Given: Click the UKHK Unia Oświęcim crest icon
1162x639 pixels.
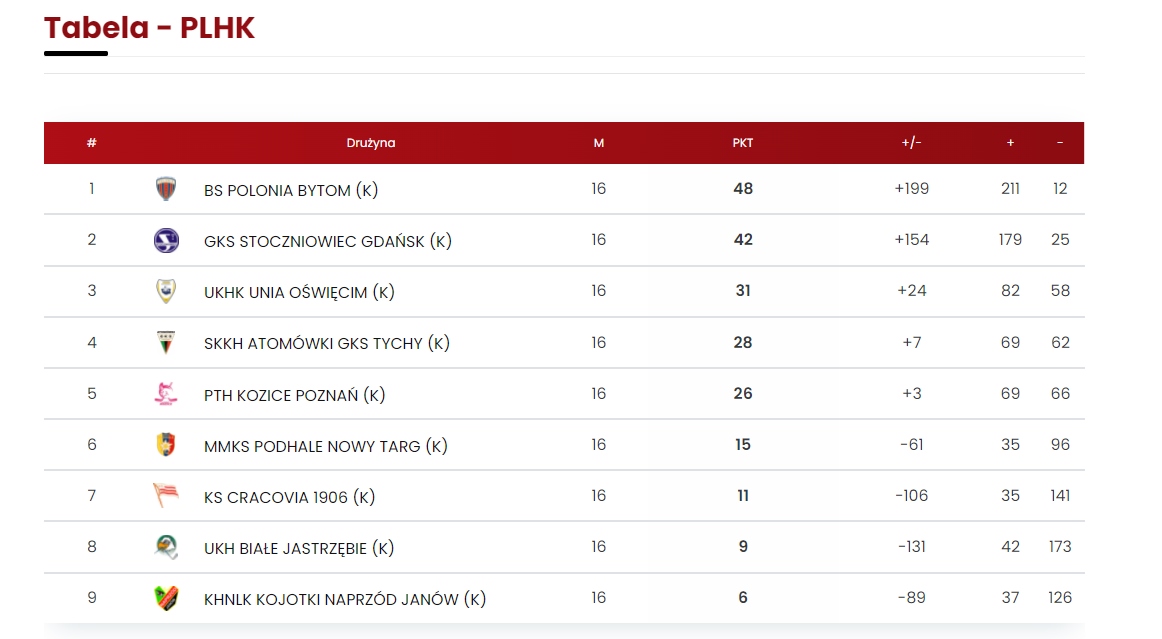Looking at the screenshot, I should (x=166, y=291).
